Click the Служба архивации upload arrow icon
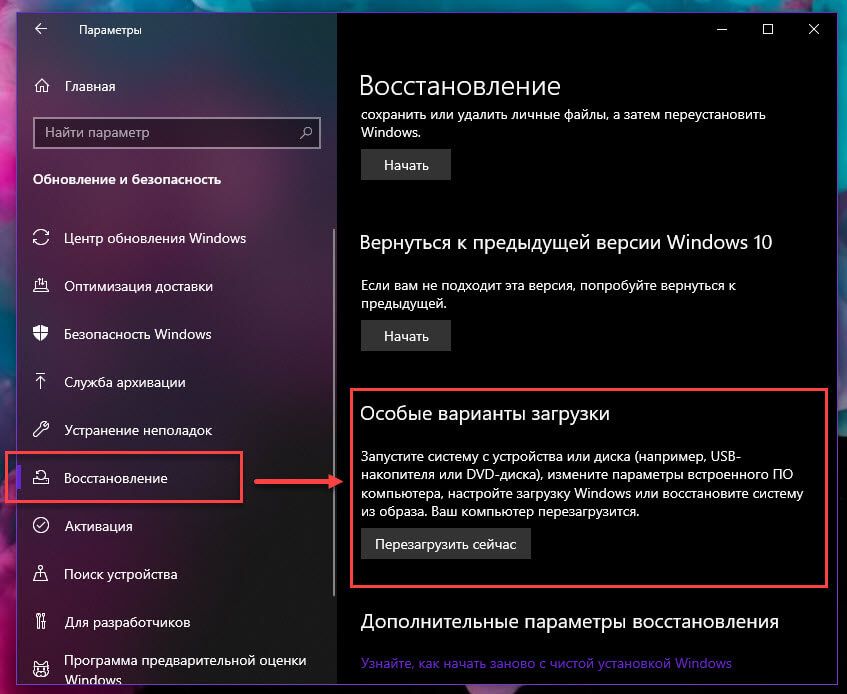Screen dimensions: 847x694 [41, 381]
